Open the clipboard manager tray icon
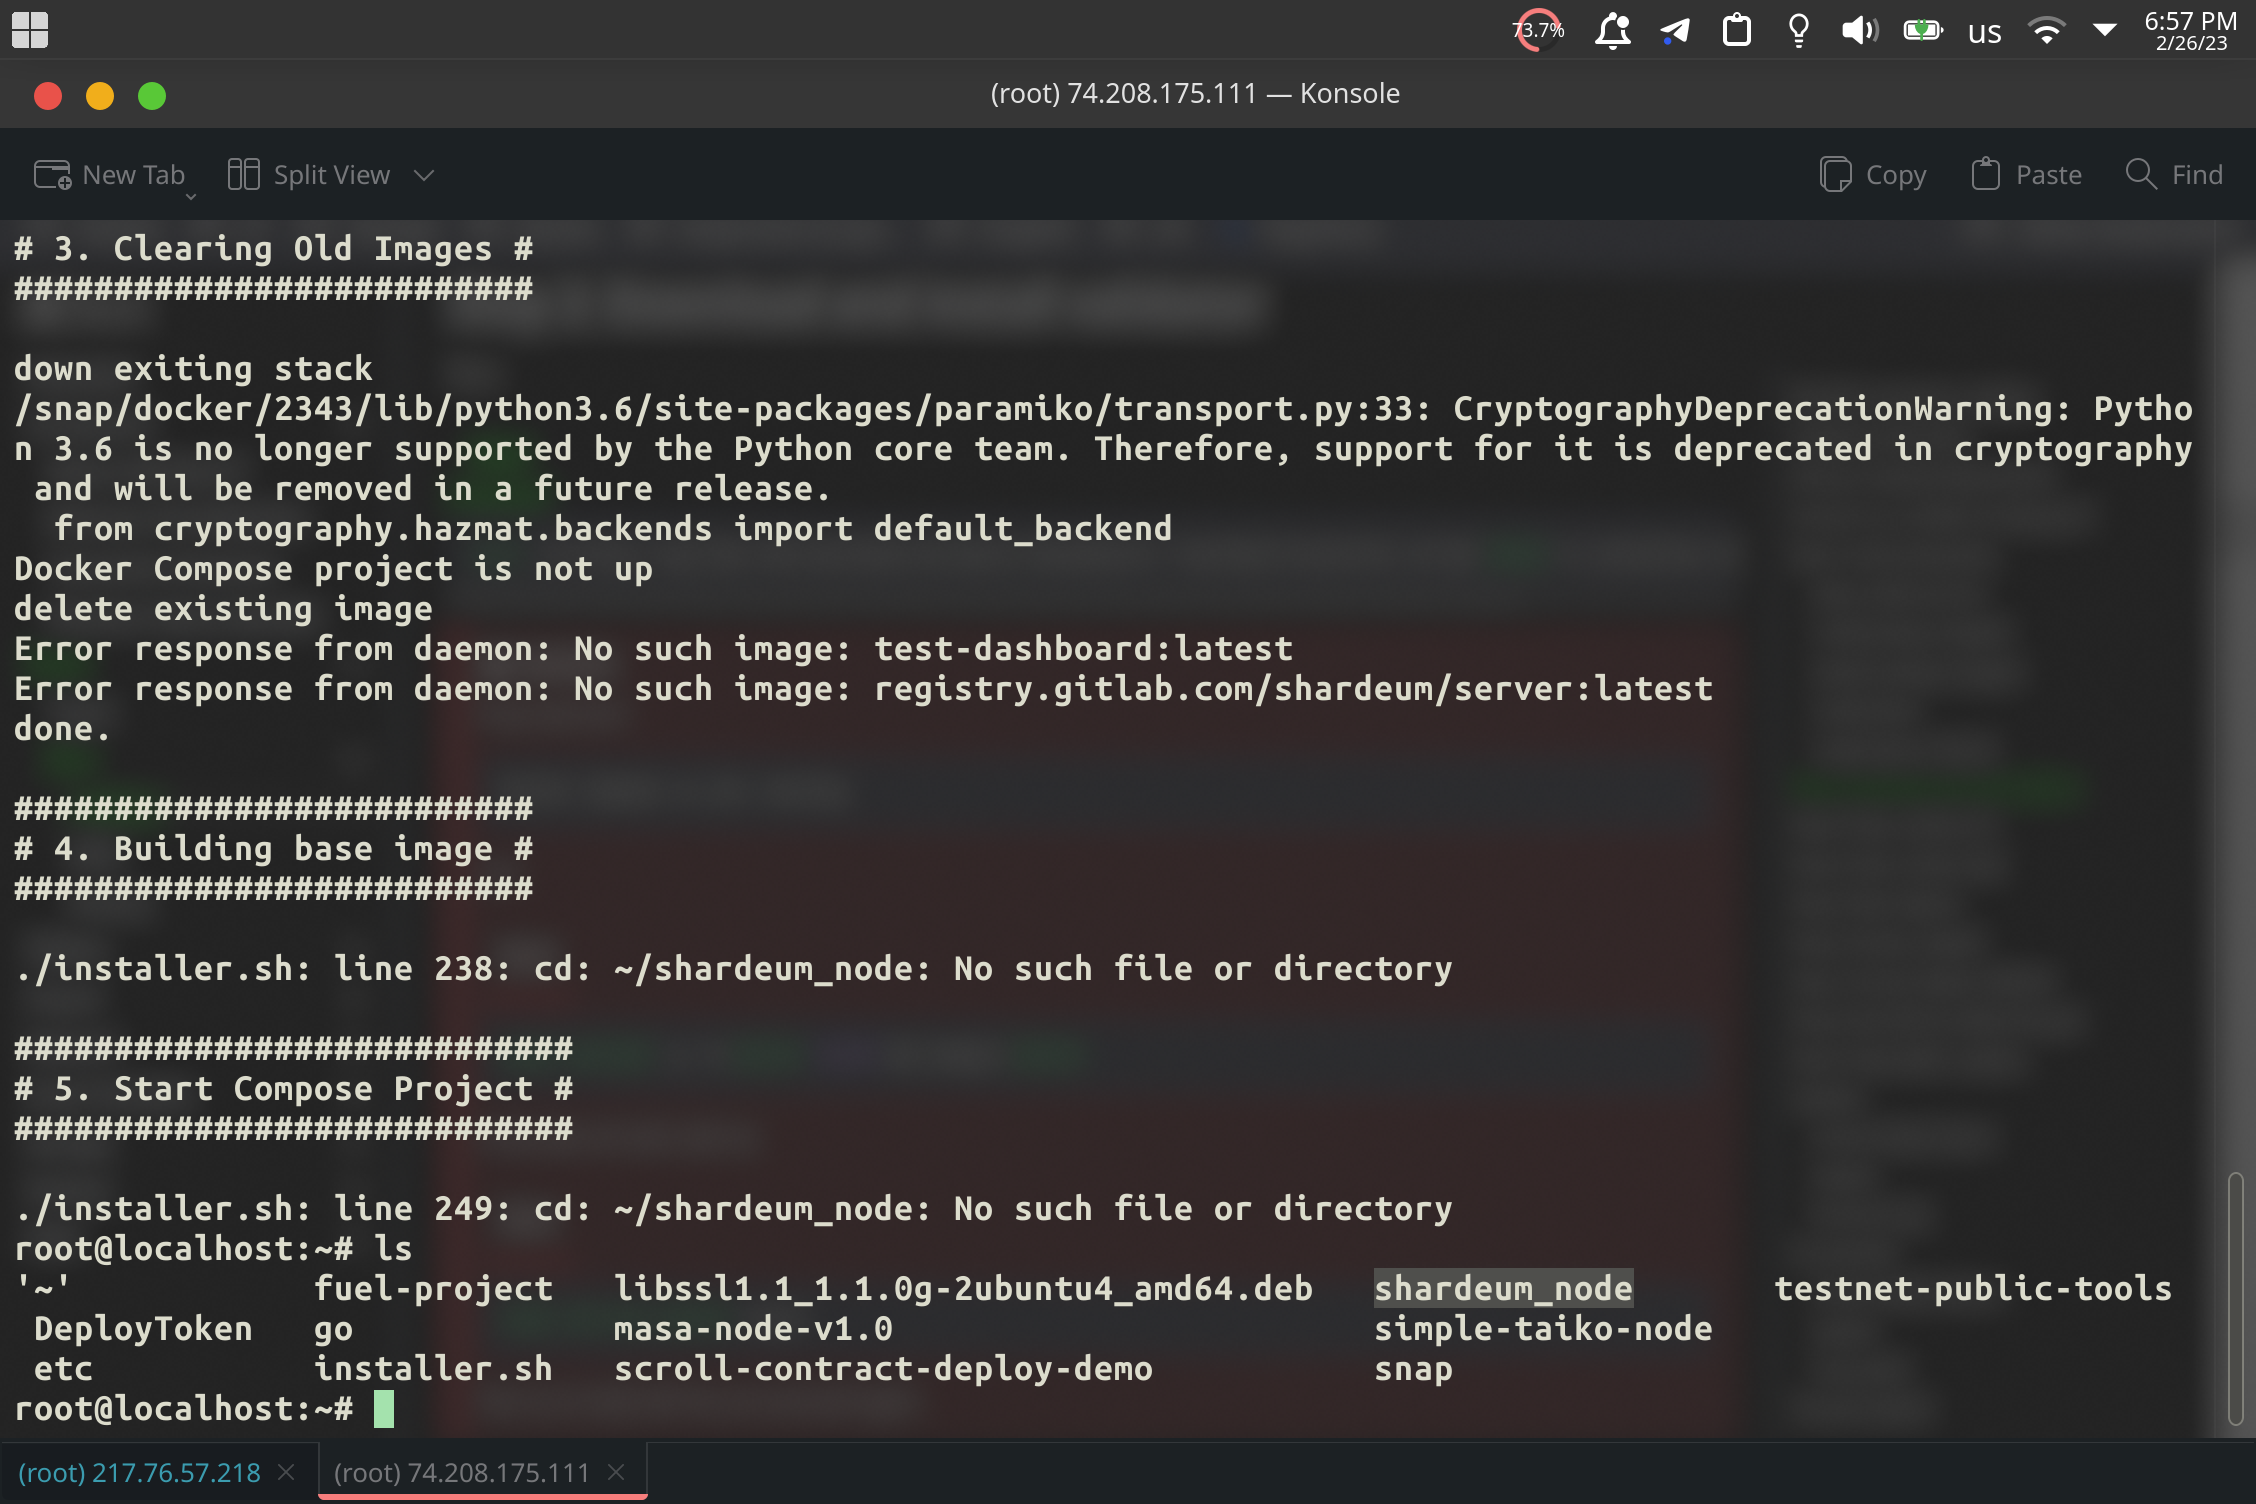This screenshot has width=2256, height=1504. click(1737, 31)
